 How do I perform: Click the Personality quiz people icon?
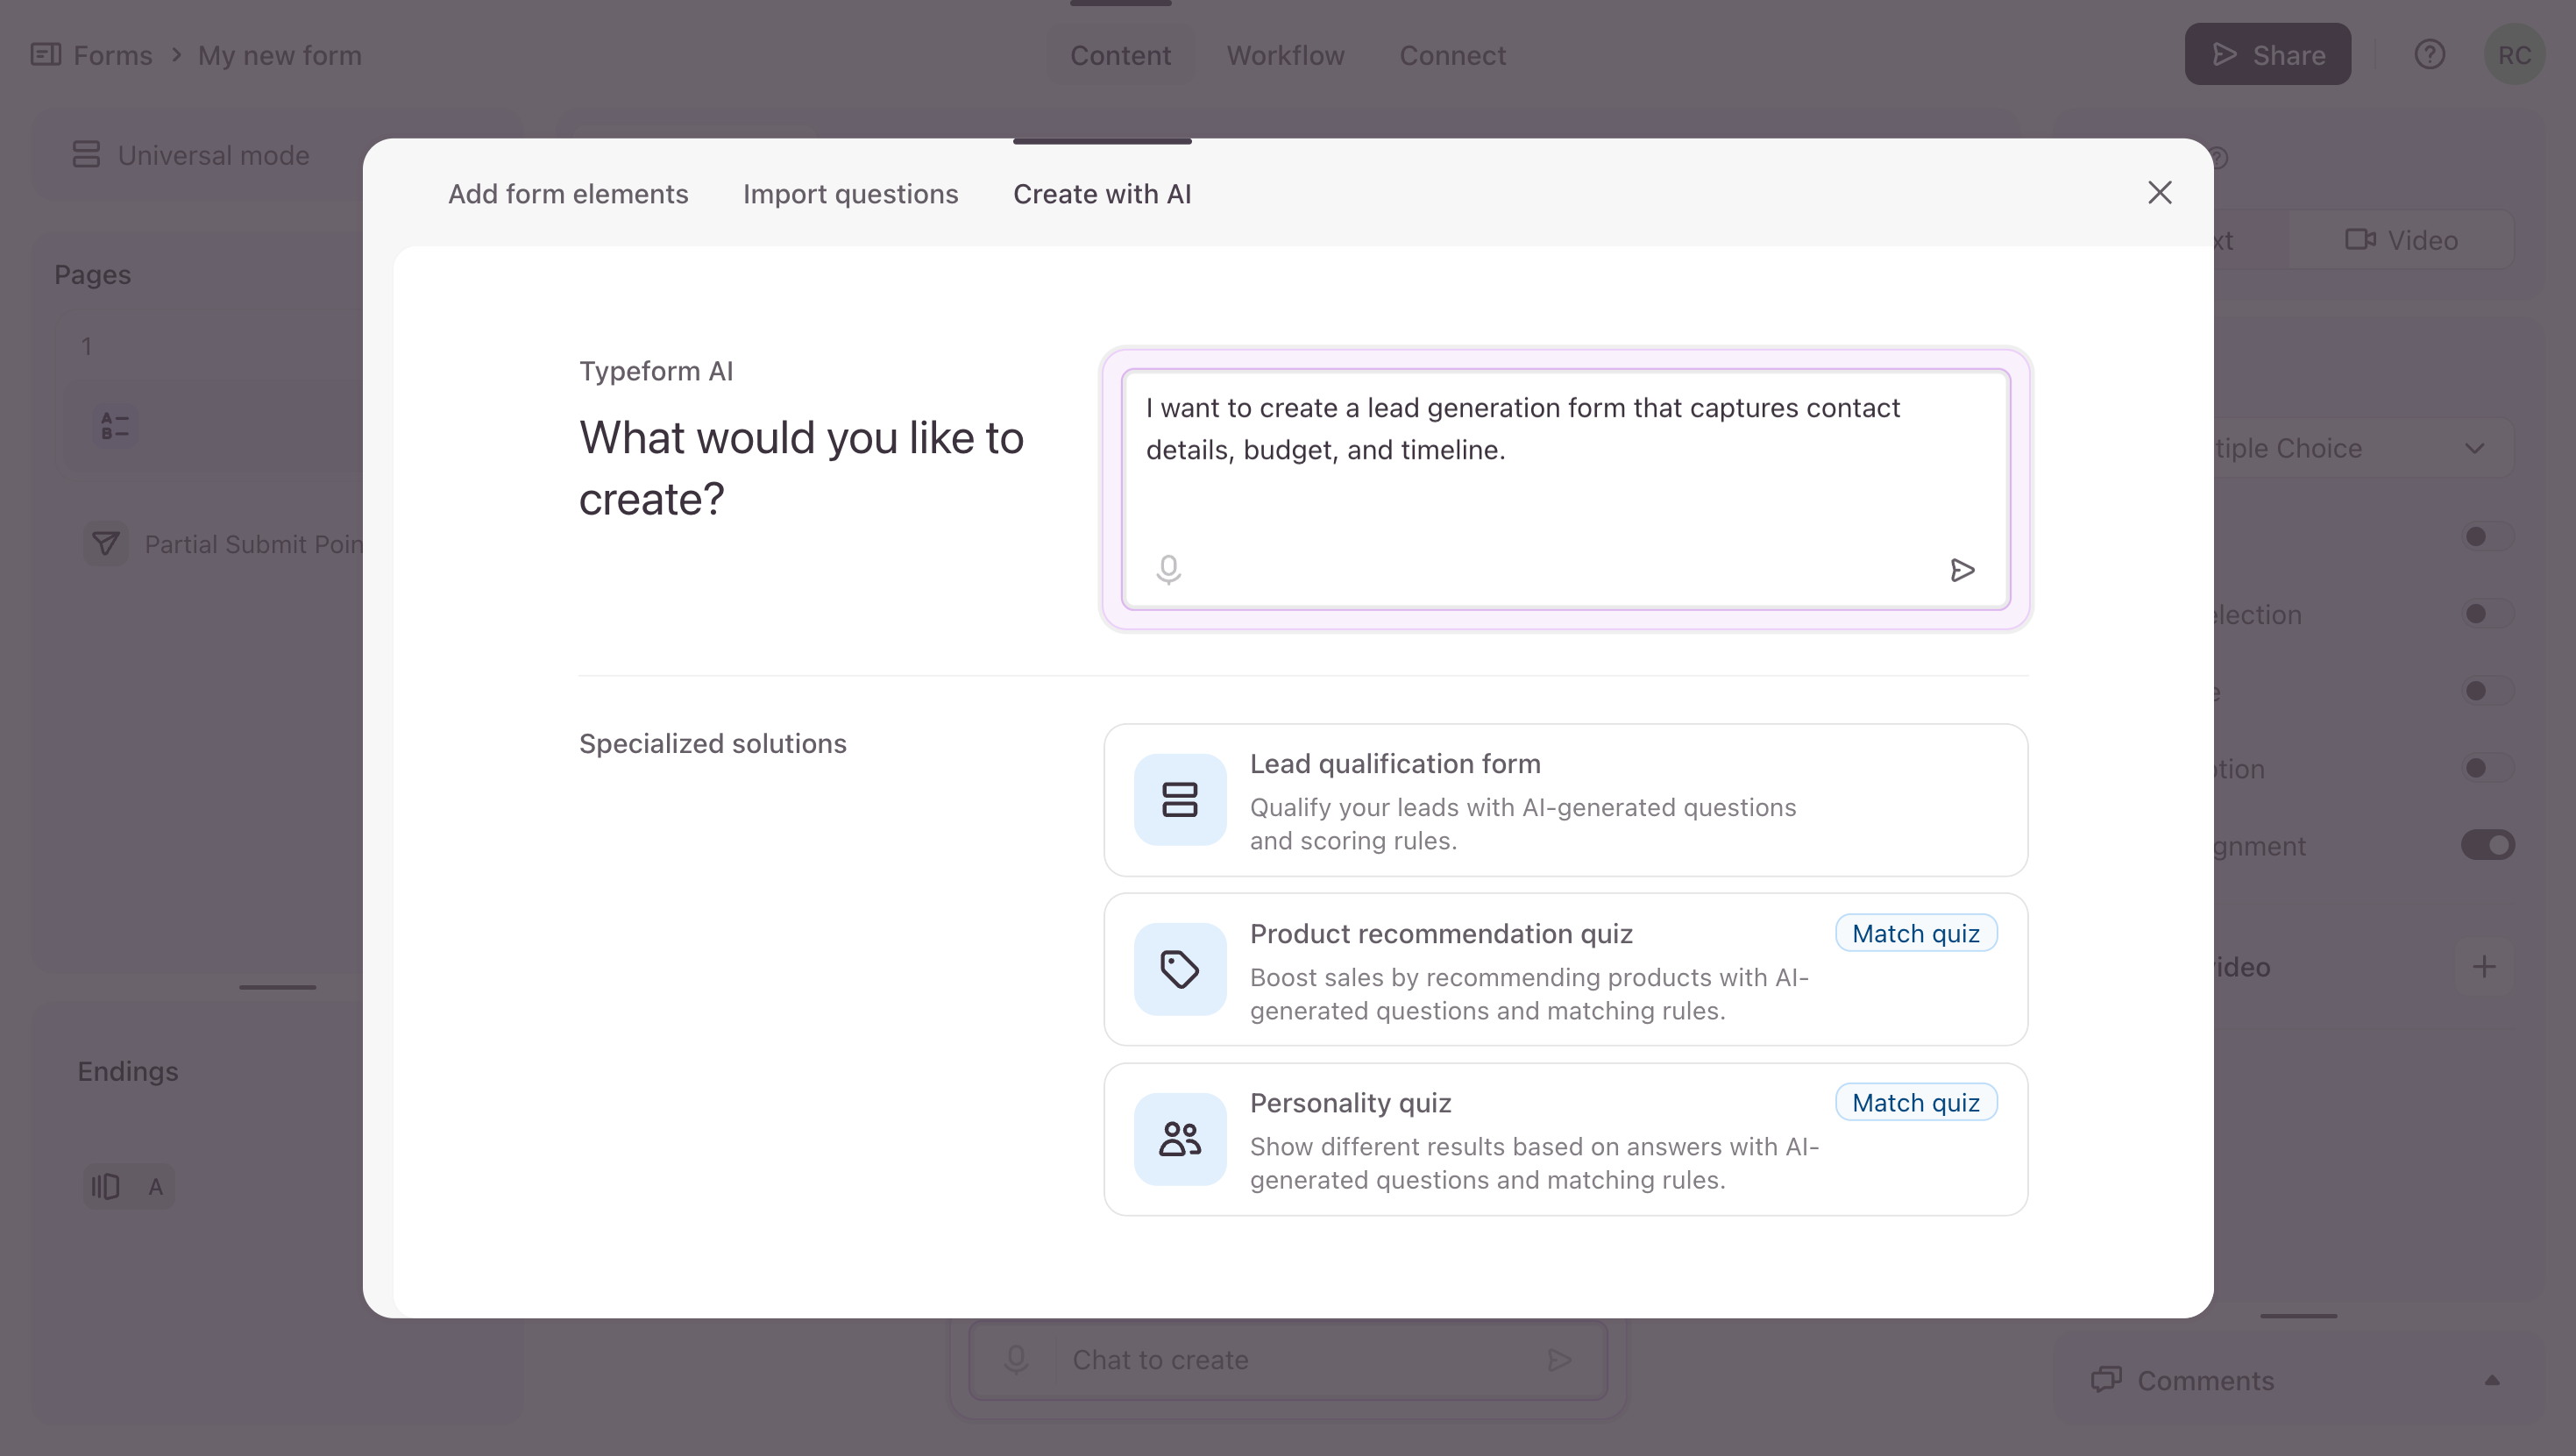[1180, 1138]
